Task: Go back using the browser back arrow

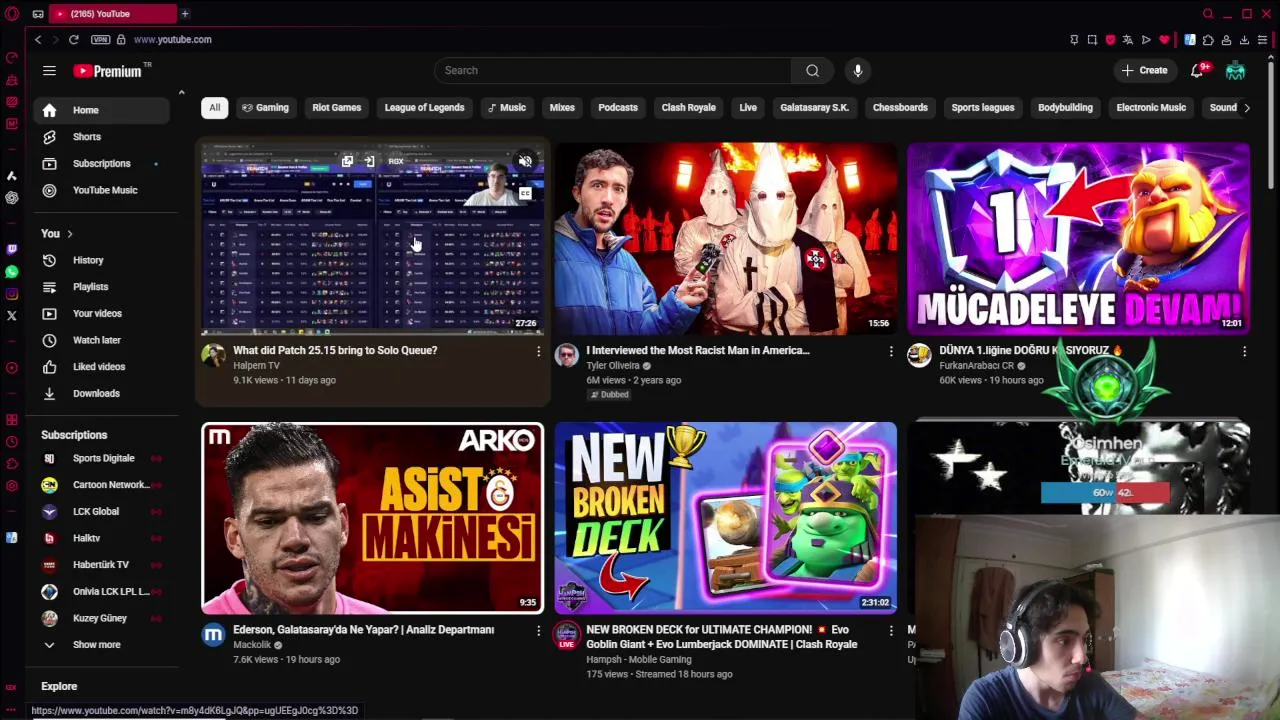Action: click(x=38, y=40)
